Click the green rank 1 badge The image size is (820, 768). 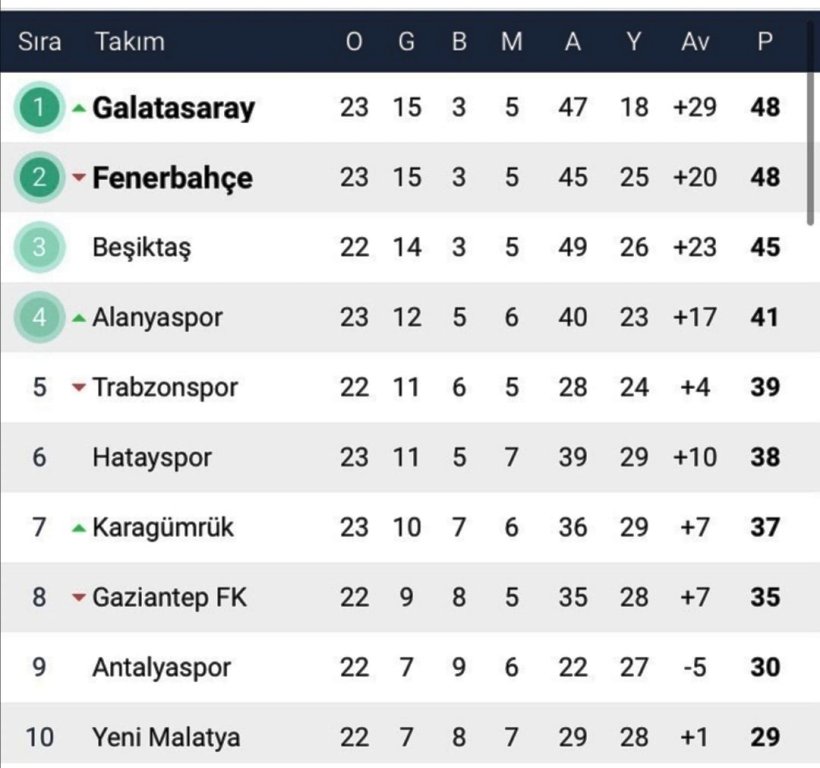click(39, 107)
